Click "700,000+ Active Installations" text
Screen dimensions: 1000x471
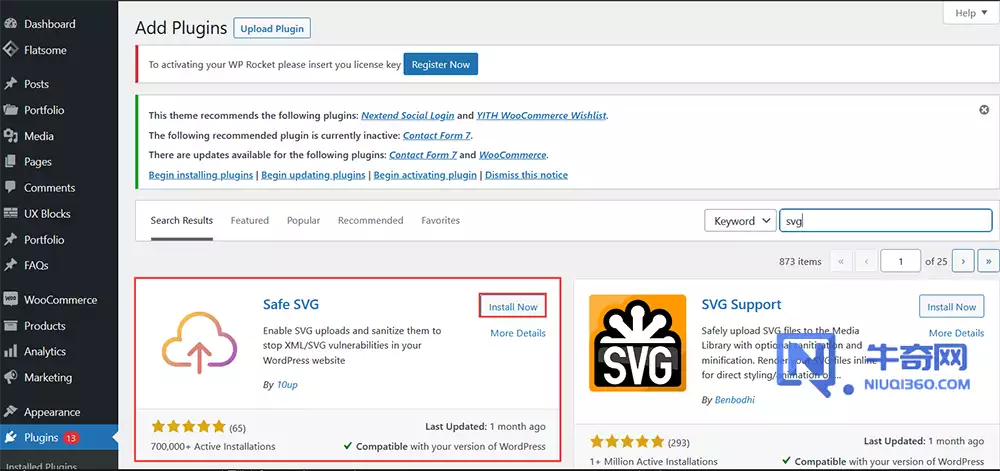pos(213,446)
